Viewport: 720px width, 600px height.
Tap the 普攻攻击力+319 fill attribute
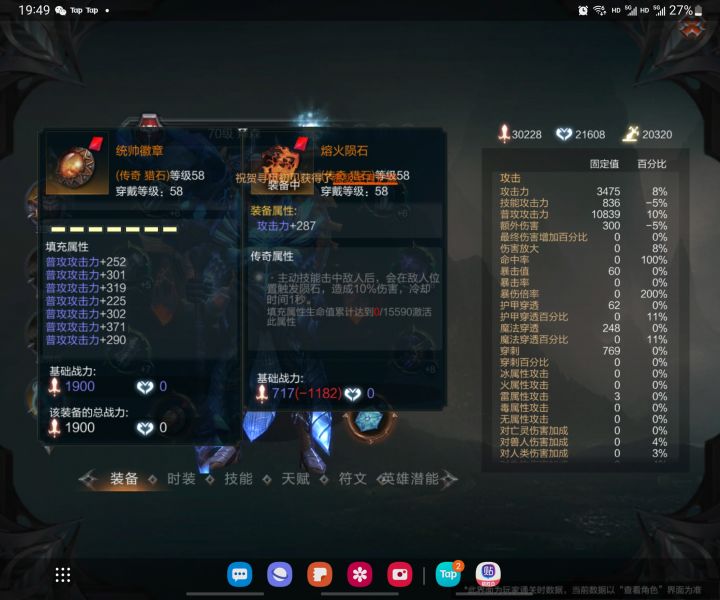point(86,288)
